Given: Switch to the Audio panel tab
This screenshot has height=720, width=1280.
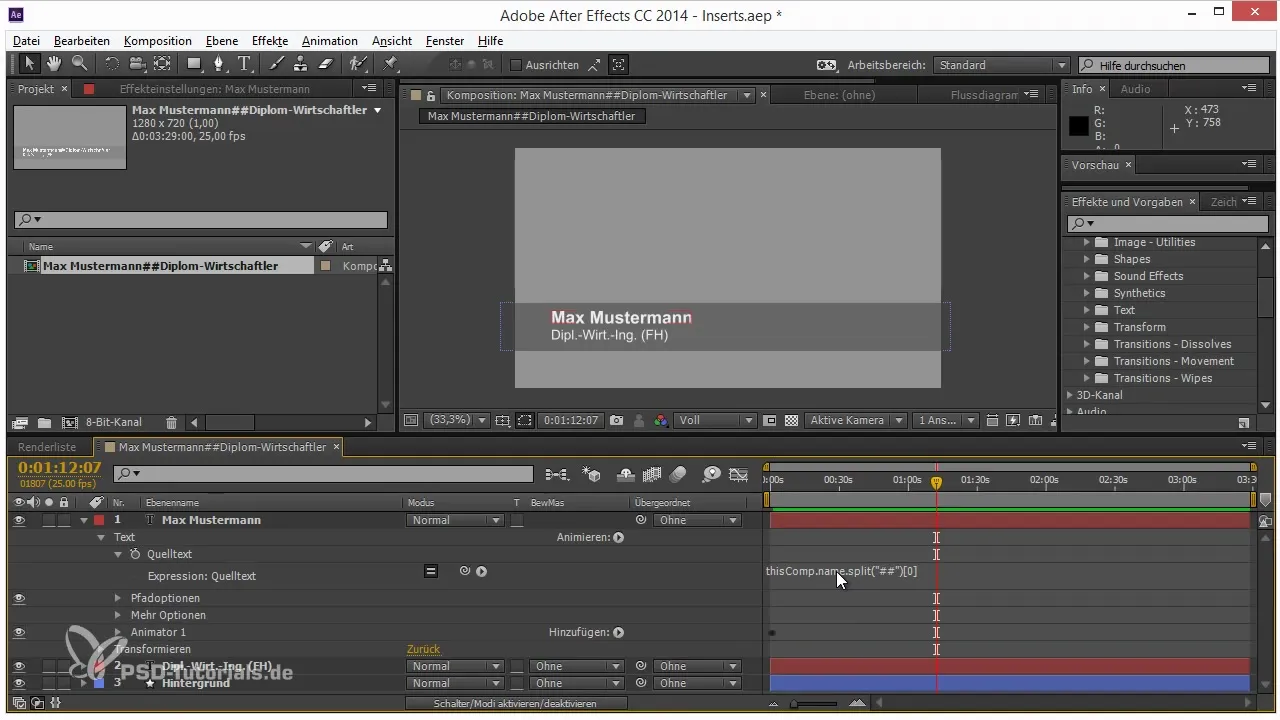Looking at the screenshot, I should (1135, 89).
